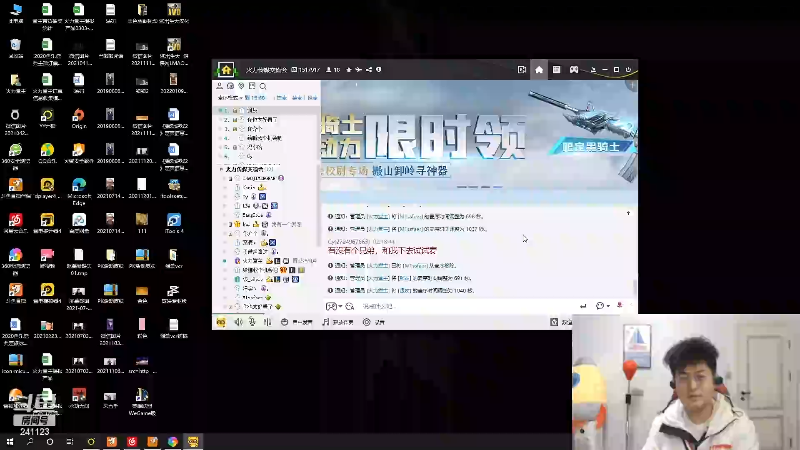Open the dropdown arrow beside the emoji face
Viewport: 800px width, 450px height.
click(608, 306)
